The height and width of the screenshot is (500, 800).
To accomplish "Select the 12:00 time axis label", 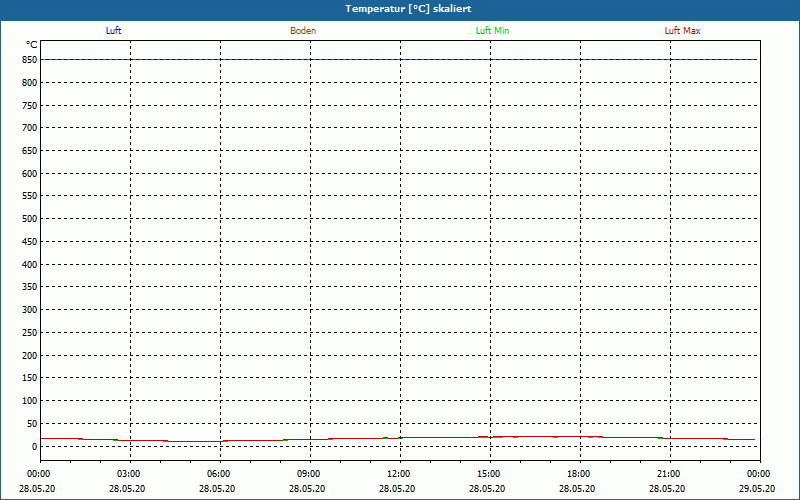I will (x=399, y=474).
